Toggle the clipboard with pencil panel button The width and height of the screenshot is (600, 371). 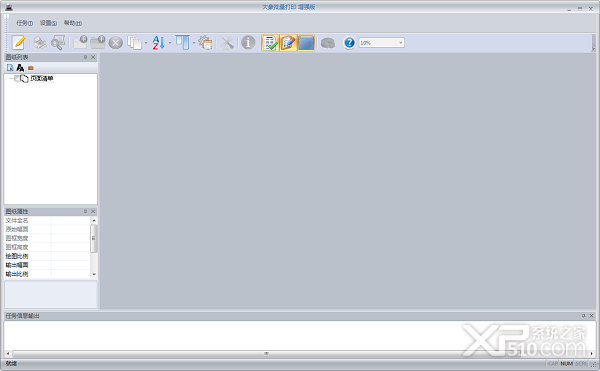[x=288, y=42]
